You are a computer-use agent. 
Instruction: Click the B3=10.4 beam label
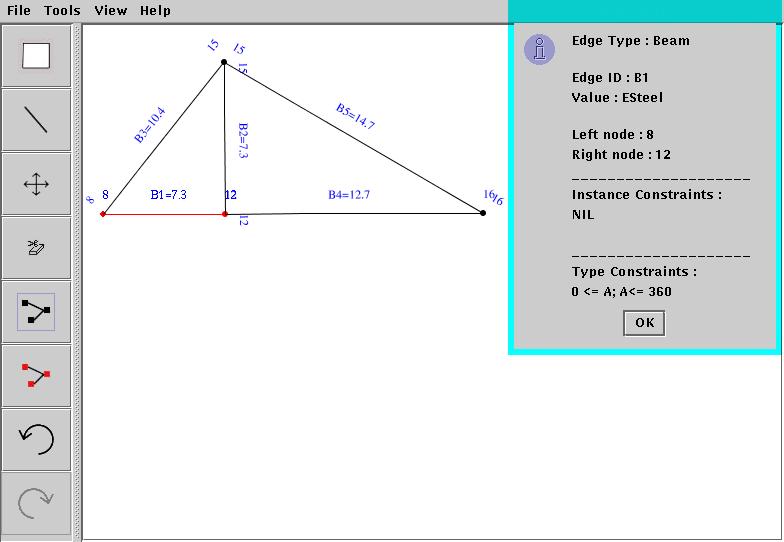coord(149,127)
